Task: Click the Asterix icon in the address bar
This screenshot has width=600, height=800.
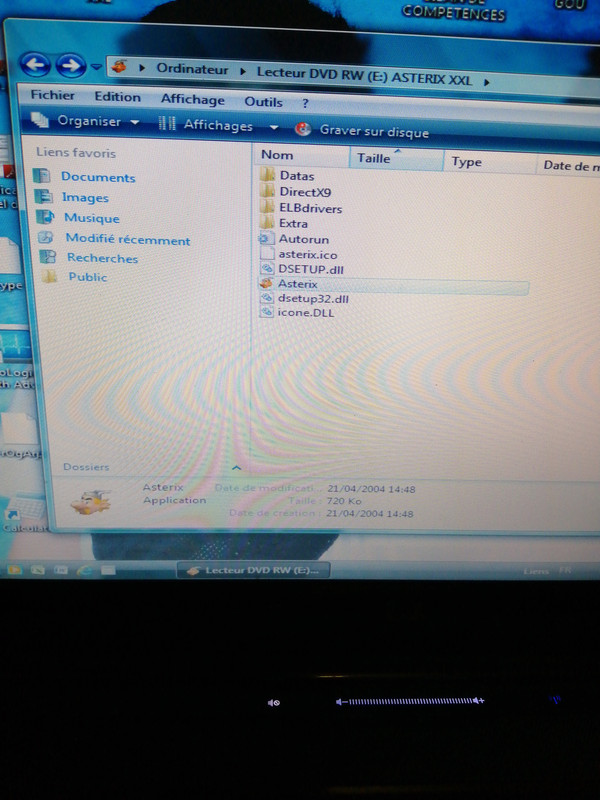Action: point(119,66)
